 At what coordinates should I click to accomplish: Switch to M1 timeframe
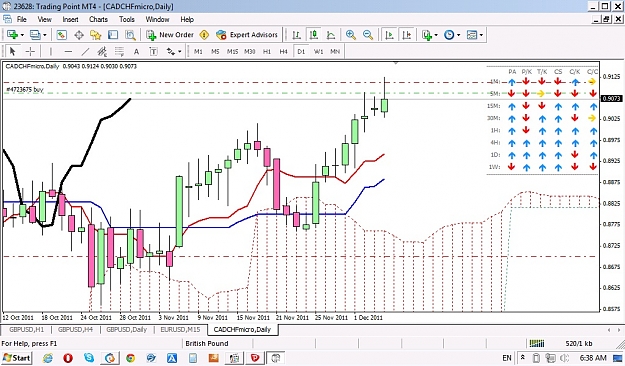[x=198, y=51]
